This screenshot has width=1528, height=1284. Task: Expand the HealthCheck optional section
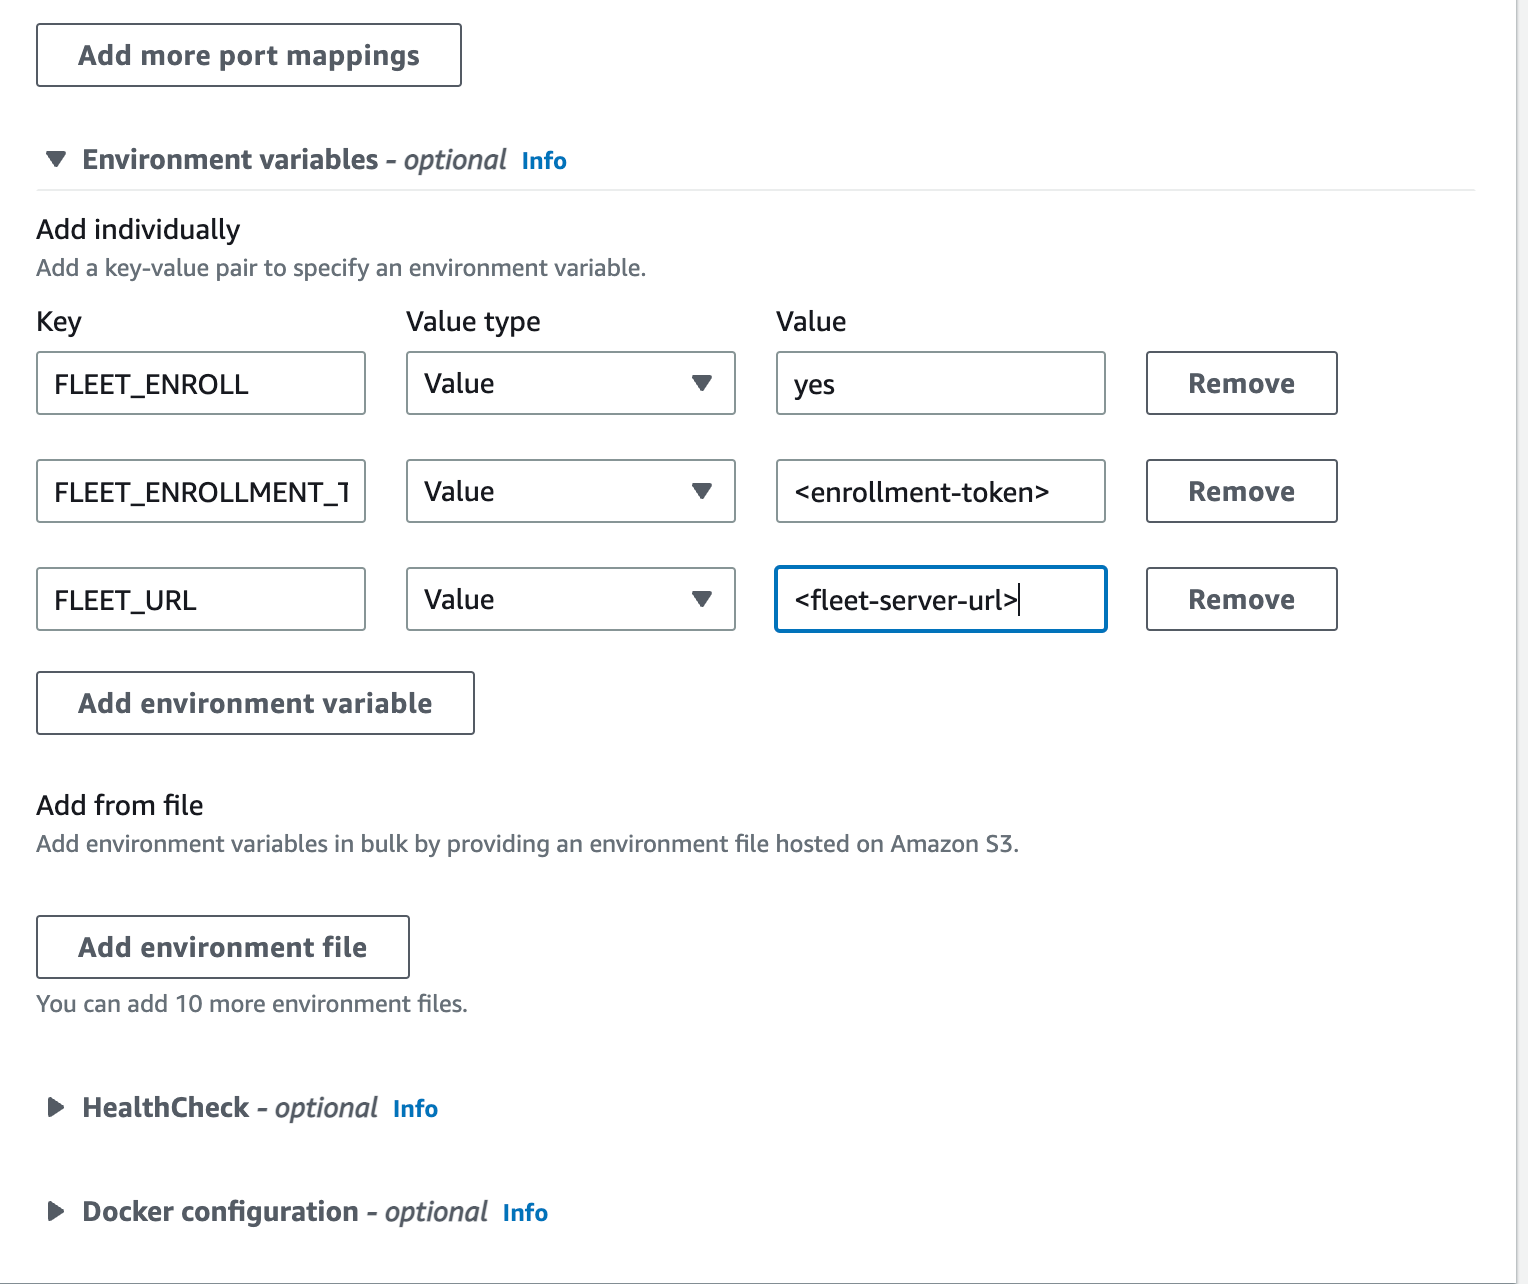[x=56, y=1108]
